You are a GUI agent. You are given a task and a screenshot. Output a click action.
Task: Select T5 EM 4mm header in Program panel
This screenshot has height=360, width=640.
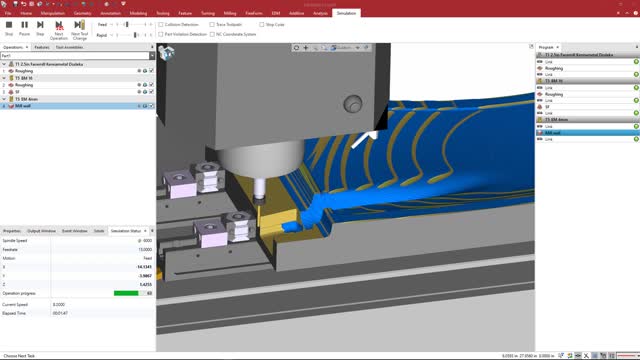pos(587,120)
